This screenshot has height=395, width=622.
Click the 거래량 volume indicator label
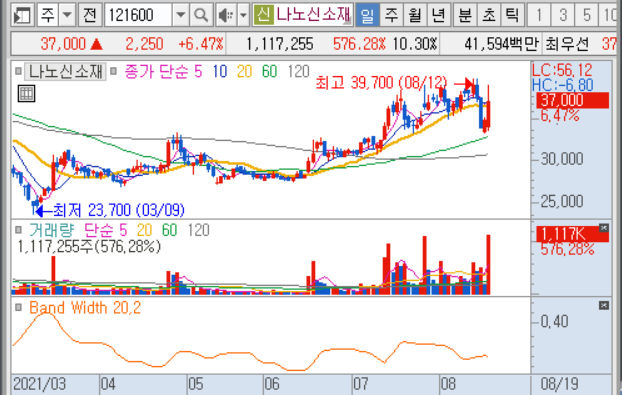(52, 230)
